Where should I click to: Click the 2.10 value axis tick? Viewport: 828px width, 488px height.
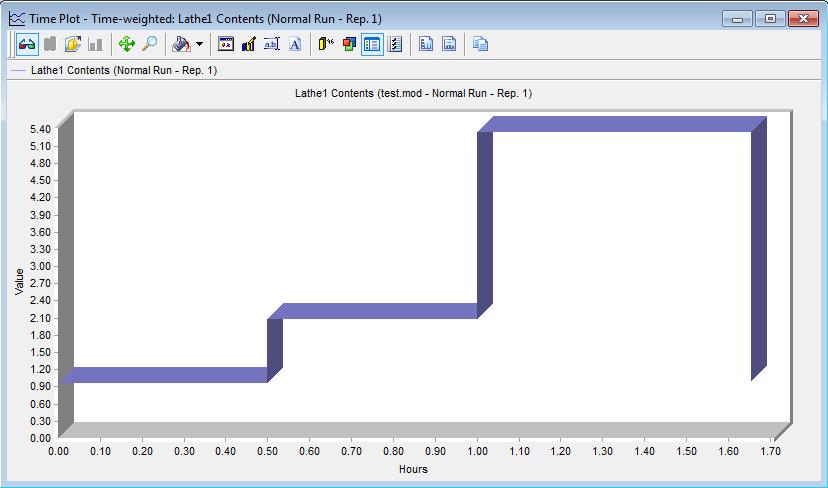41,318
